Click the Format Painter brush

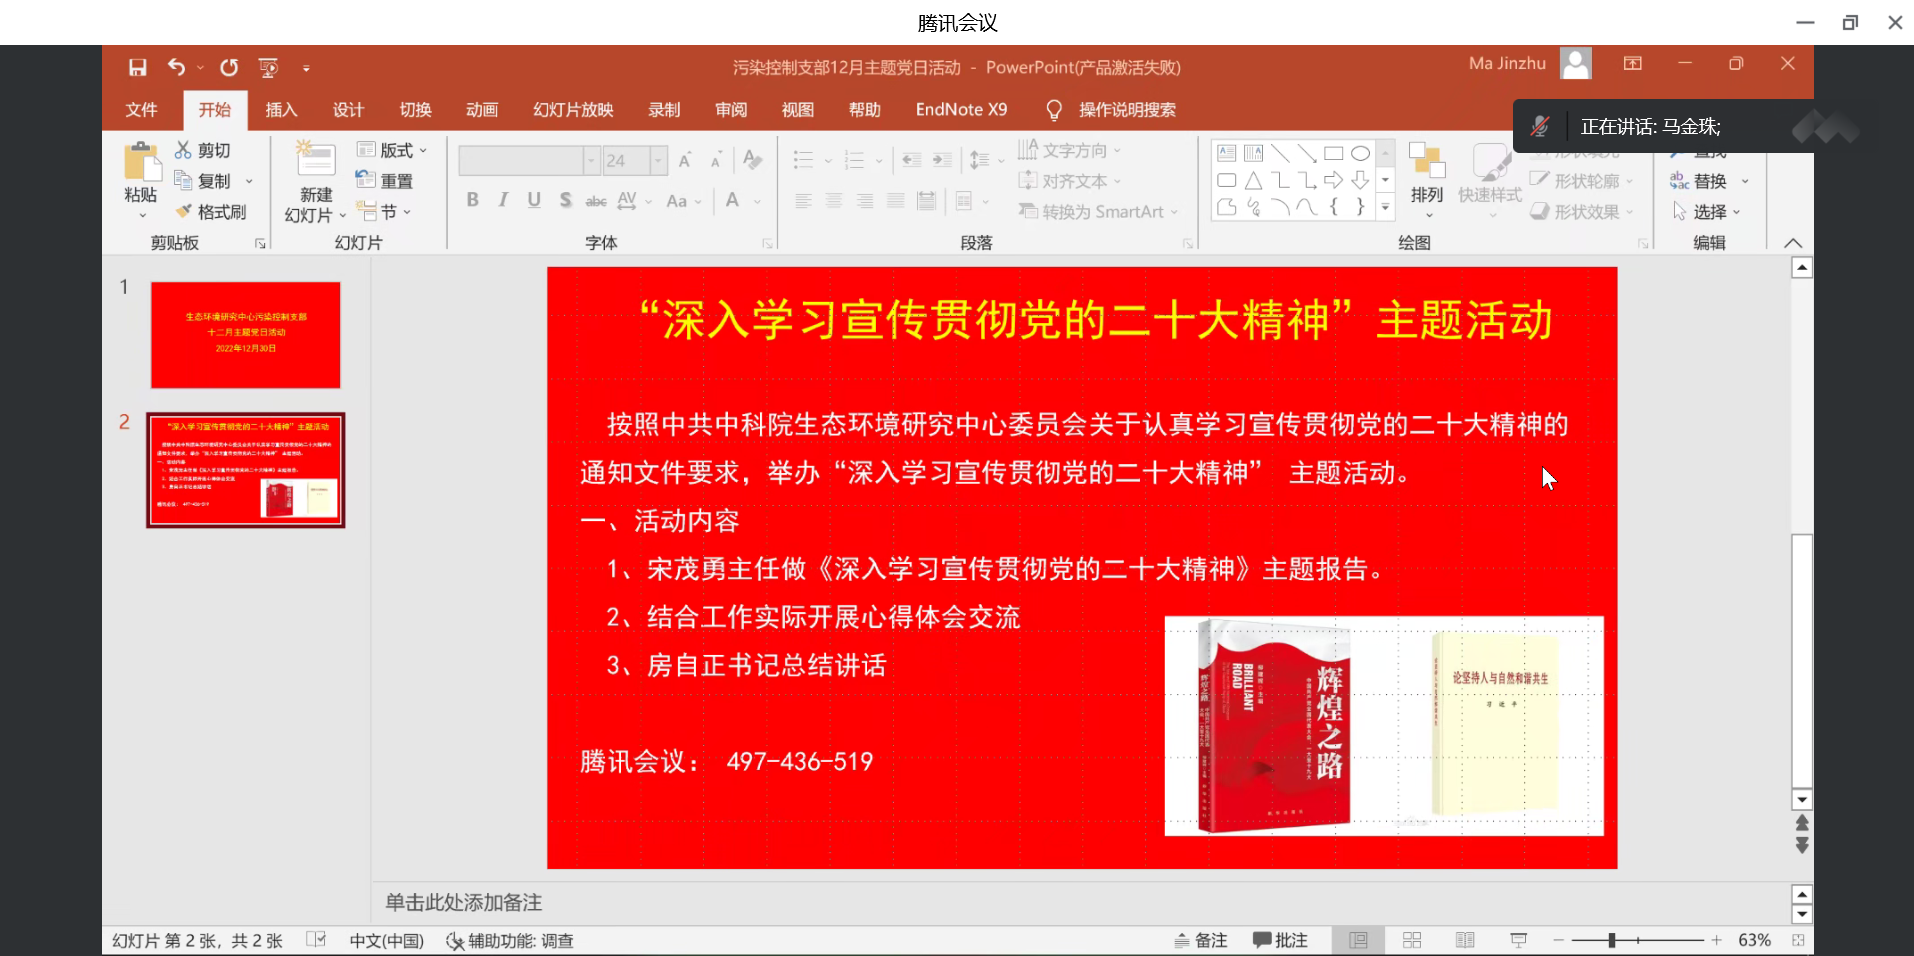click(x=211, y=212)
